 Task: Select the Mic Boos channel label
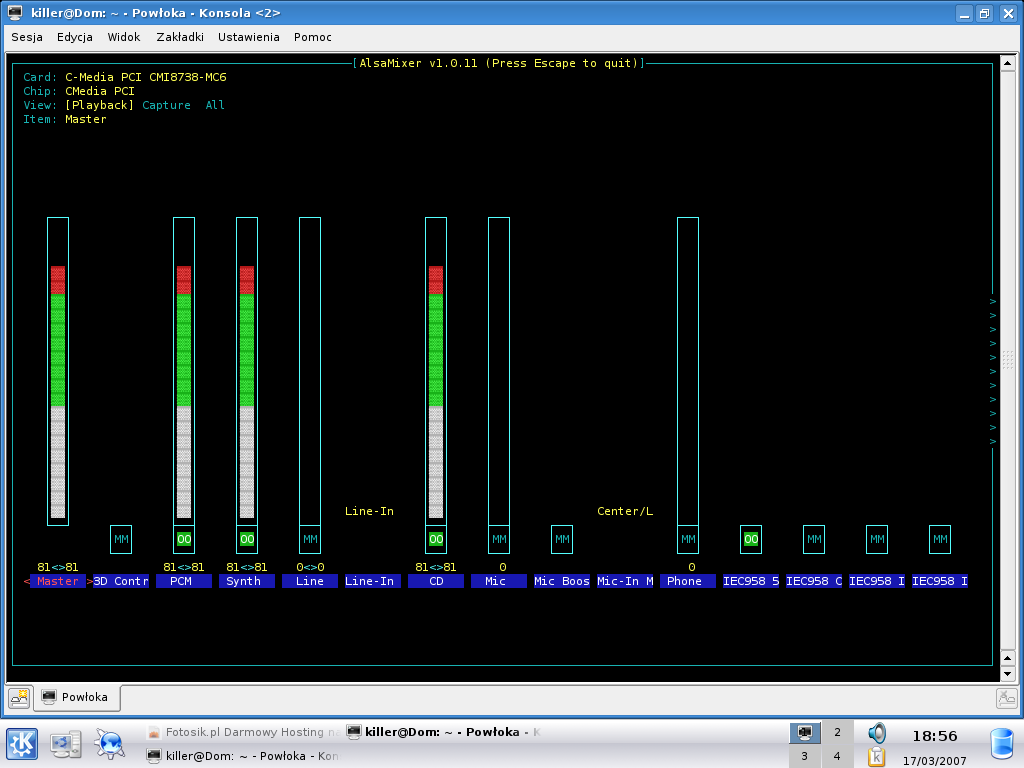562,581
